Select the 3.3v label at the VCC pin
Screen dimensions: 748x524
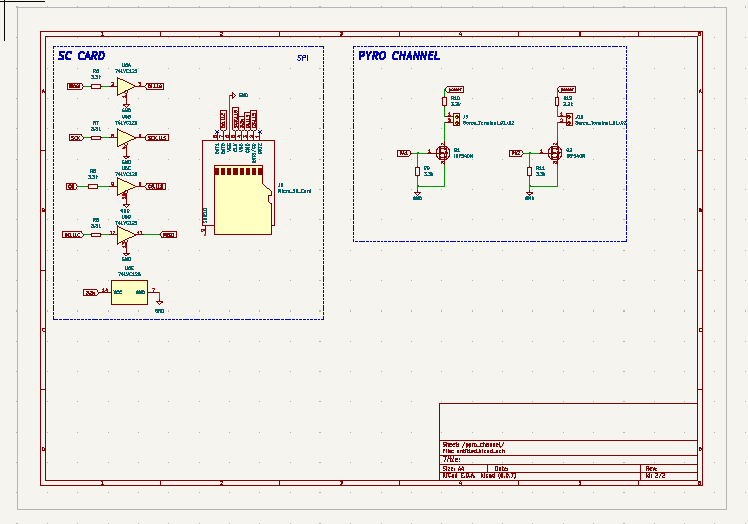coord(91,292)
